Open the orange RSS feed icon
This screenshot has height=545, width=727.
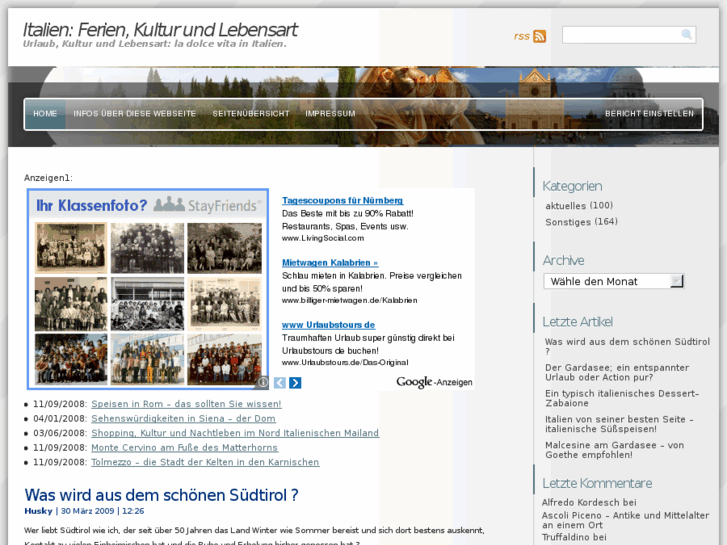tap(539, 36)
